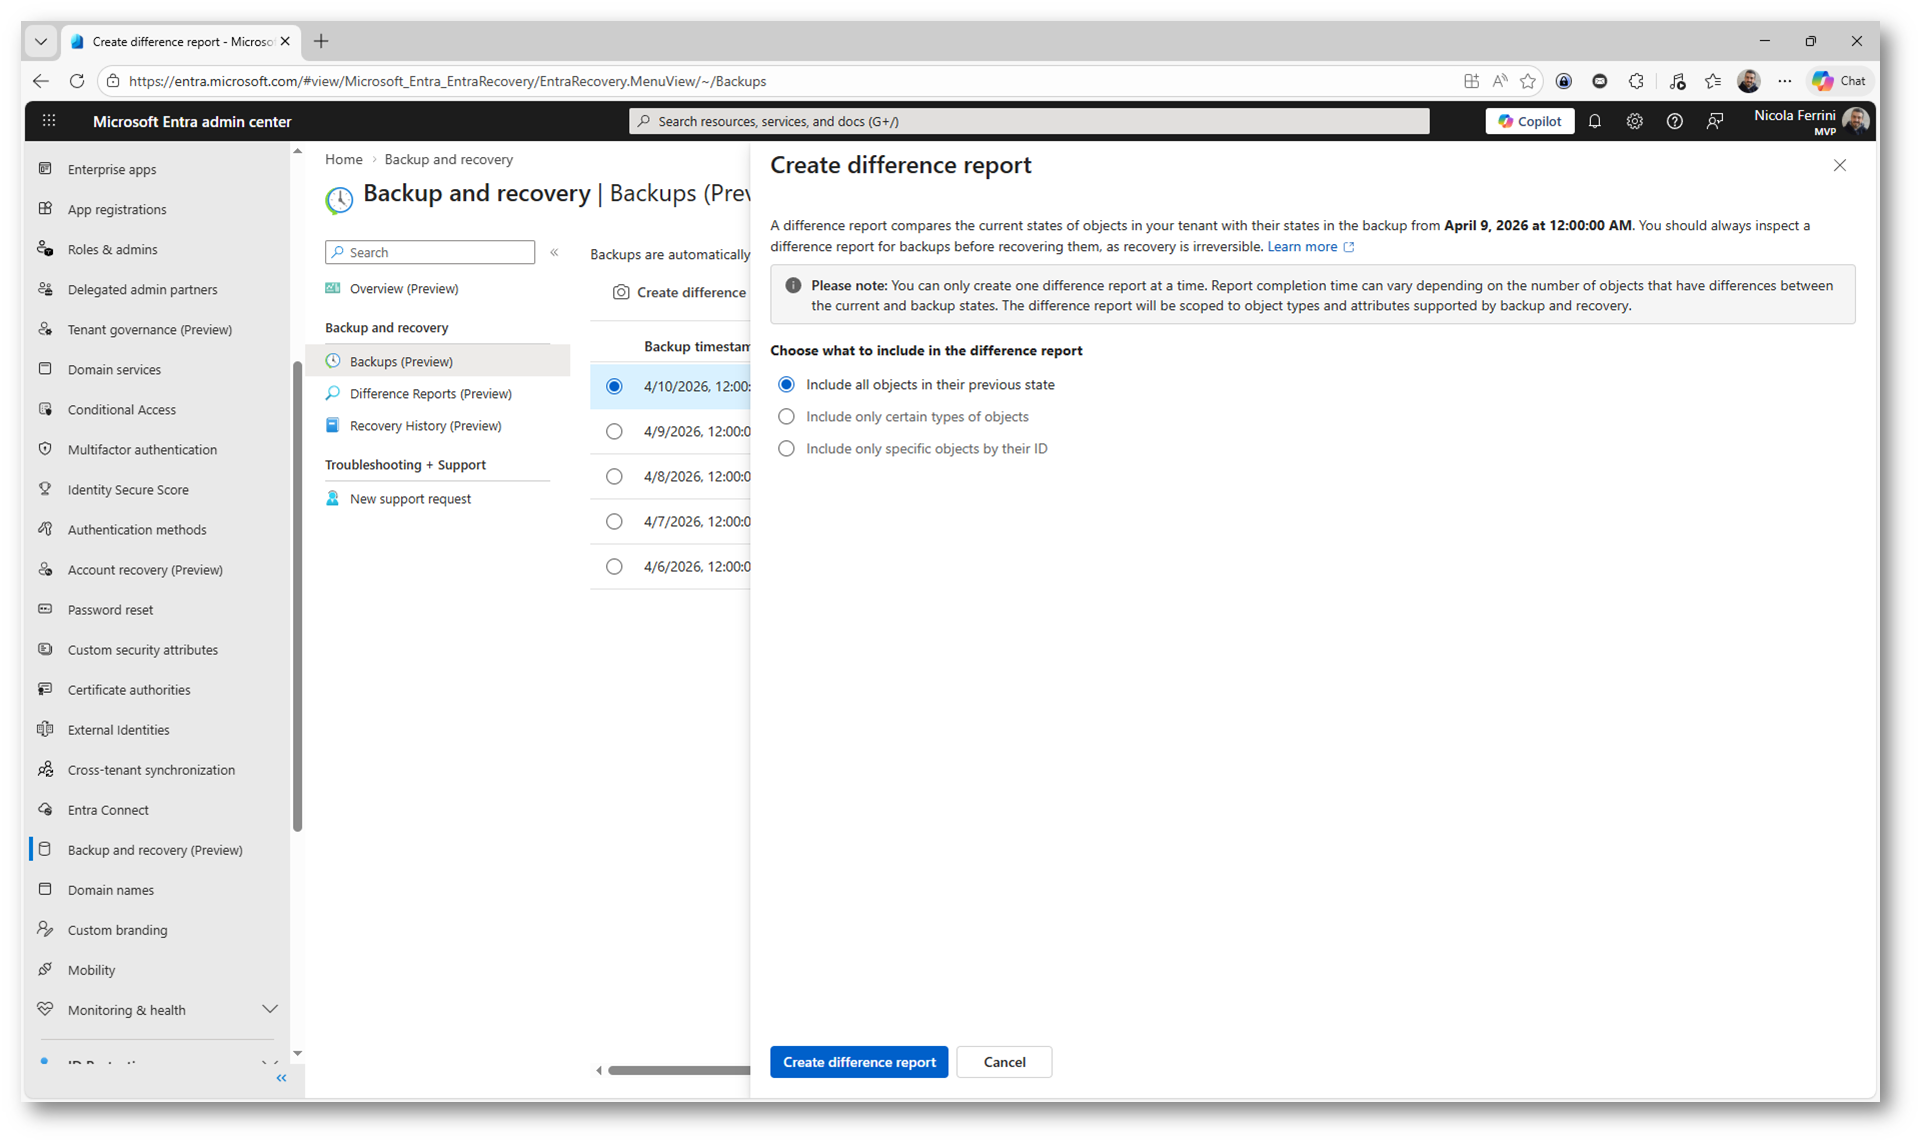This screenshot has height=1144, width=1922.
Task: Add this page to favorites star
Action: pos(1527,81)
